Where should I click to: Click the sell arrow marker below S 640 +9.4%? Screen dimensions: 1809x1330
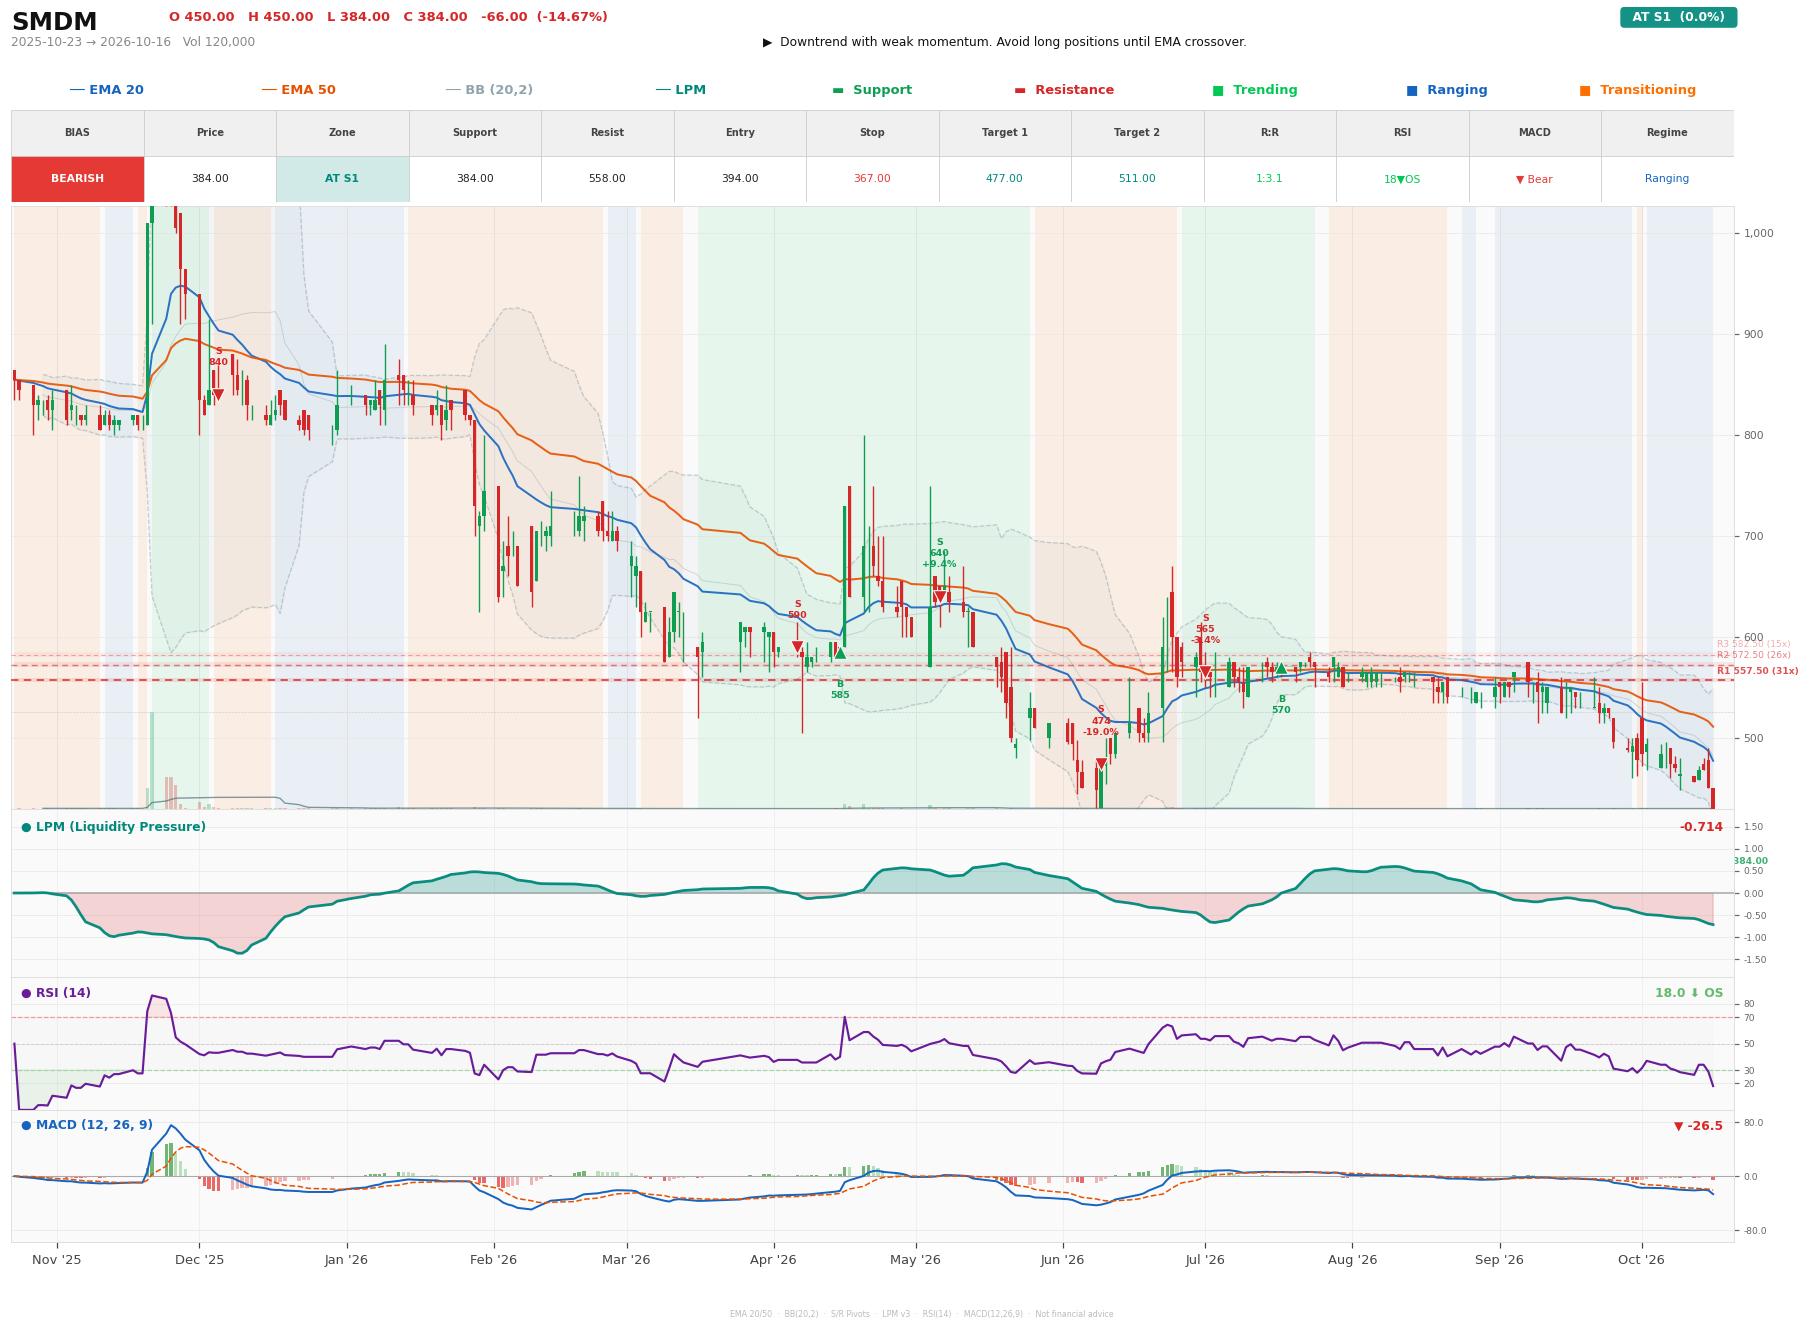click(939, 597)
